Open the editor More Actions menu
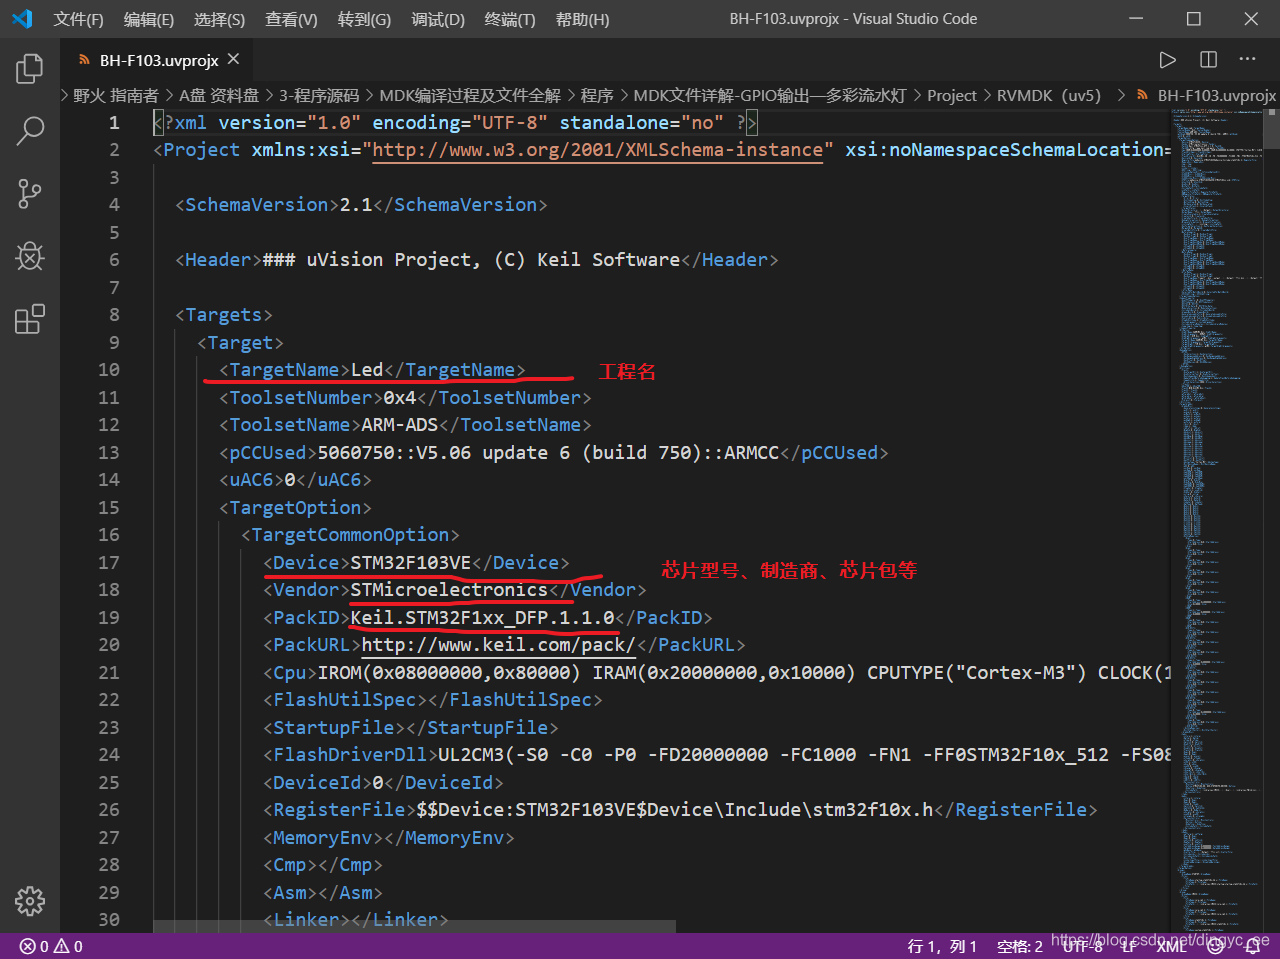 click(x=1247, y=60)
